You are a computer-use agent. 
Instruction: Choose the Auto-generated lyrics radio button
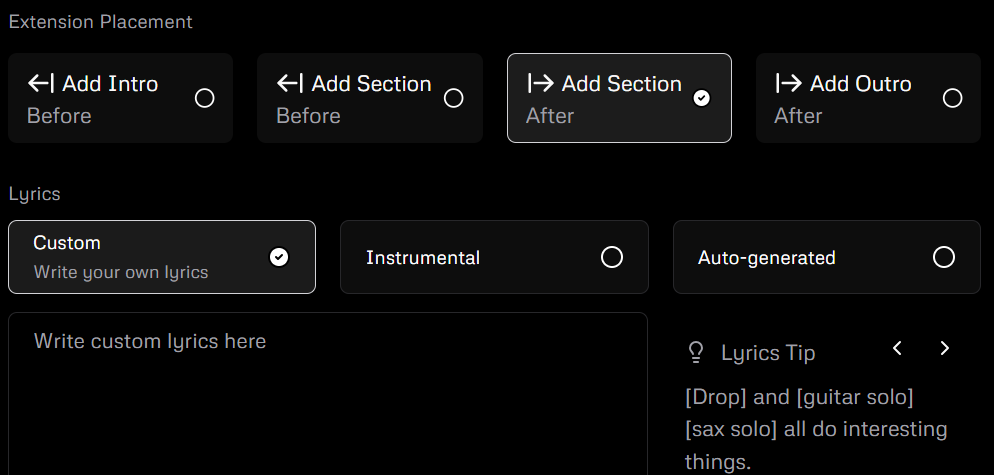[x=943, y=257]
